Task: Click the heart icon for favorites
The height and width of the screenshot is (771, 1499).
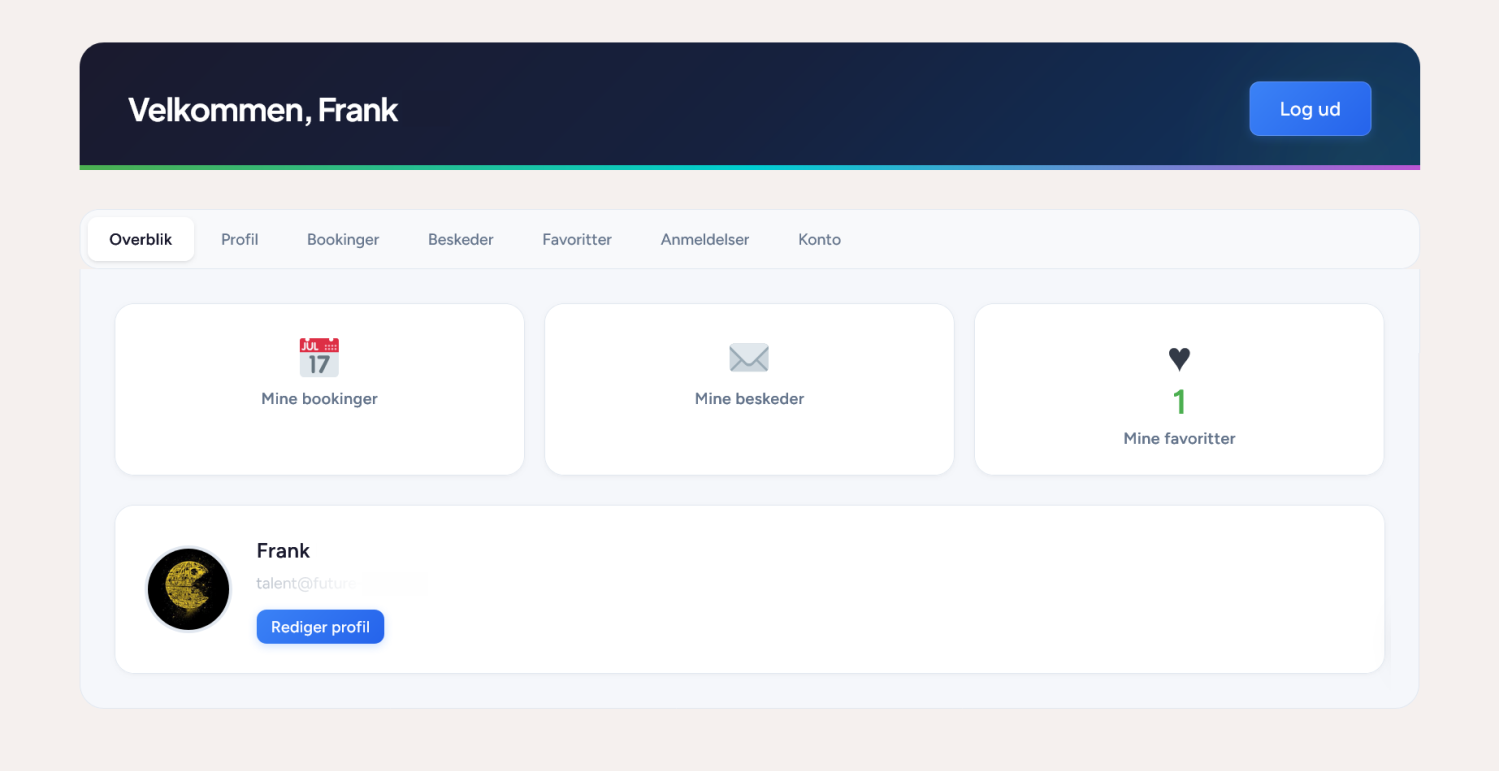Action: pos(1179,359)
